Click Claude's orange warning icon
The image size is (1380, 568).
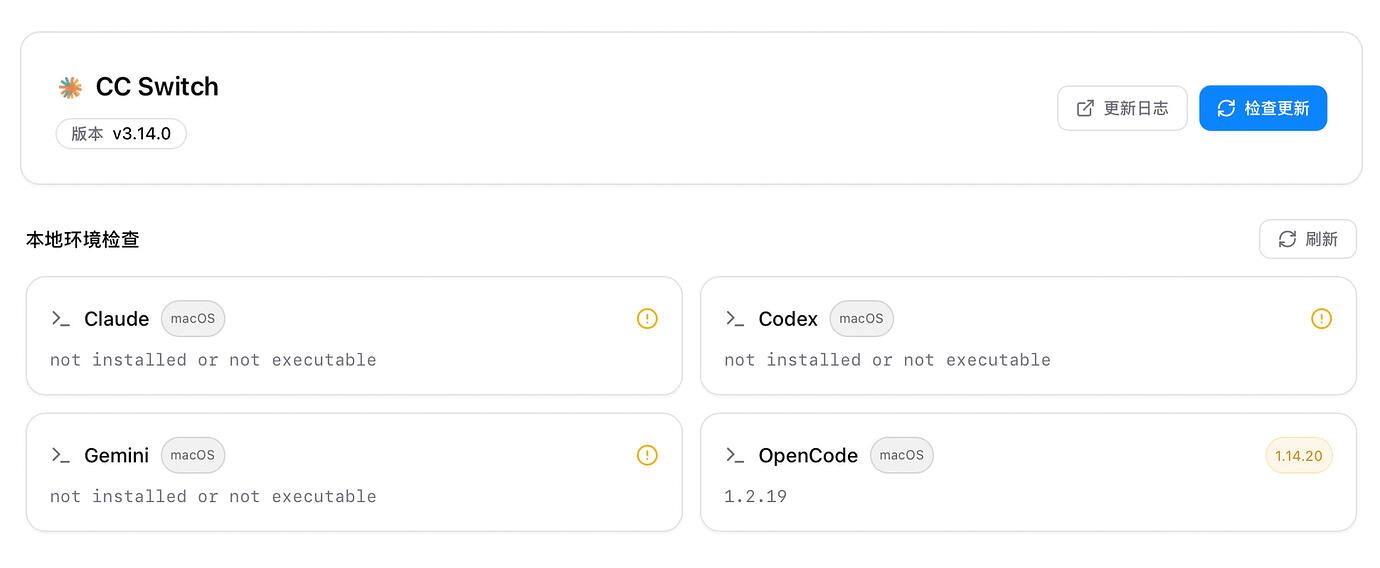click(647, 319)
